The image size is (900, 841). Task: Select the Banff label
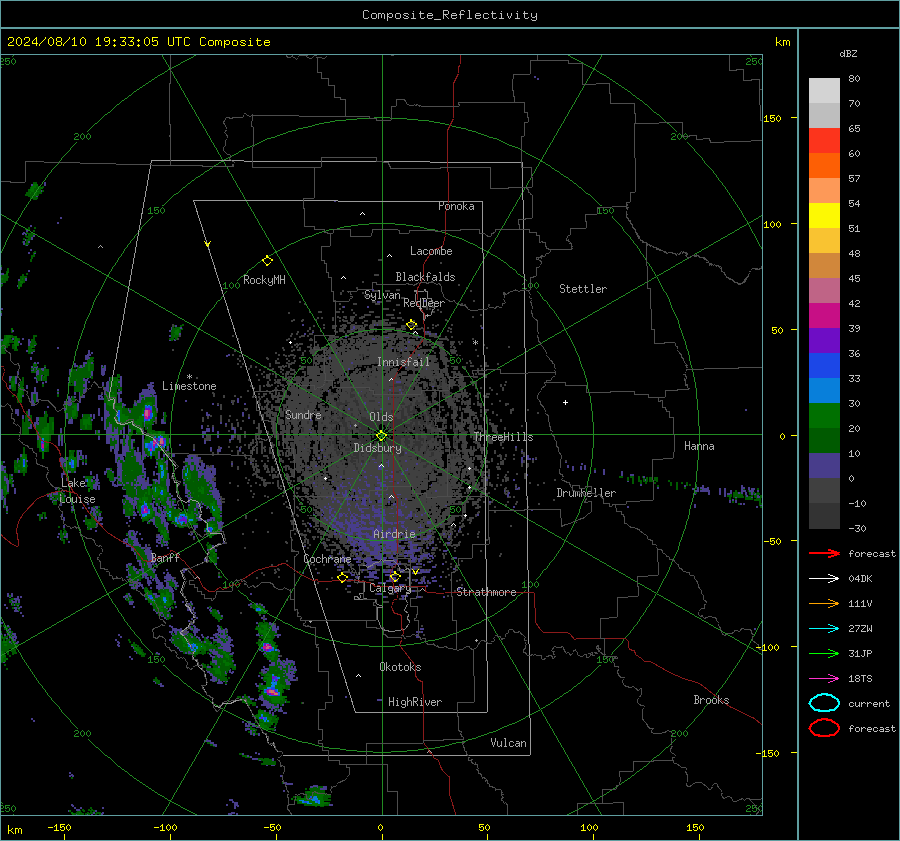click(165, 557)
